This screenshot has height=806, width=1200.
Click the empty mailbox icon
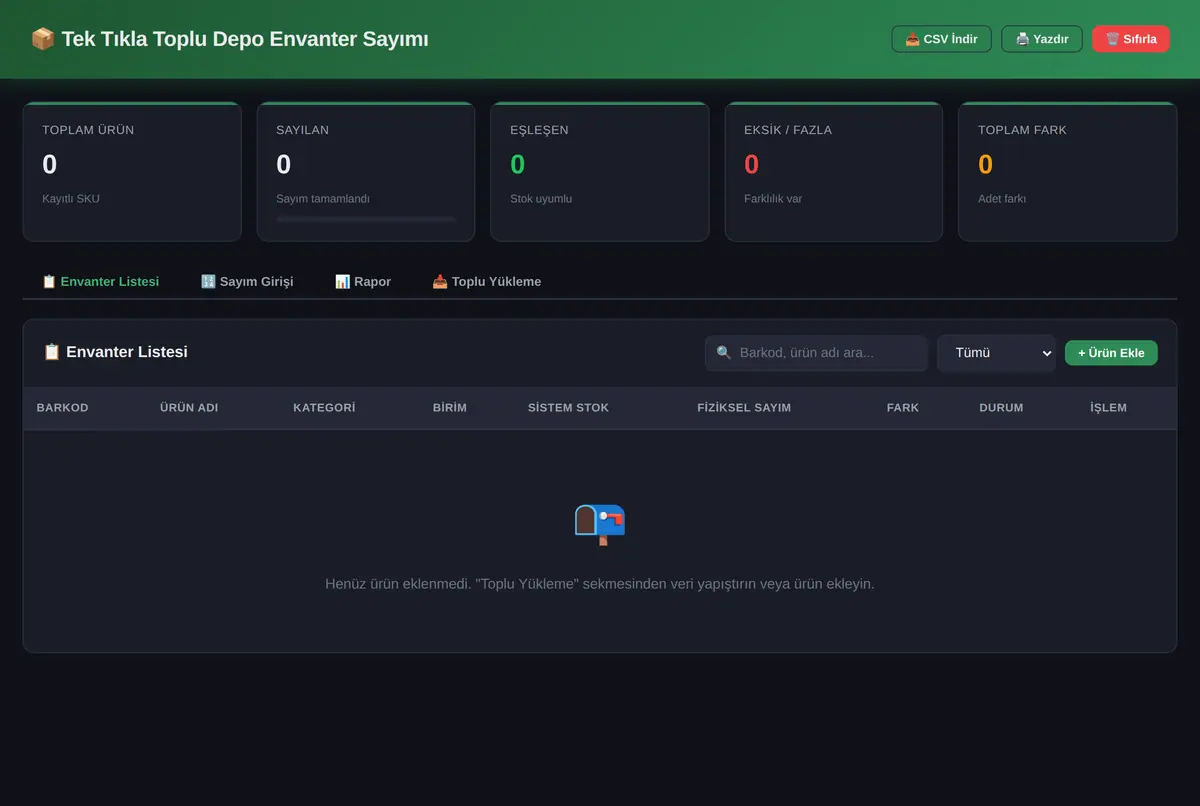[600, 523]
